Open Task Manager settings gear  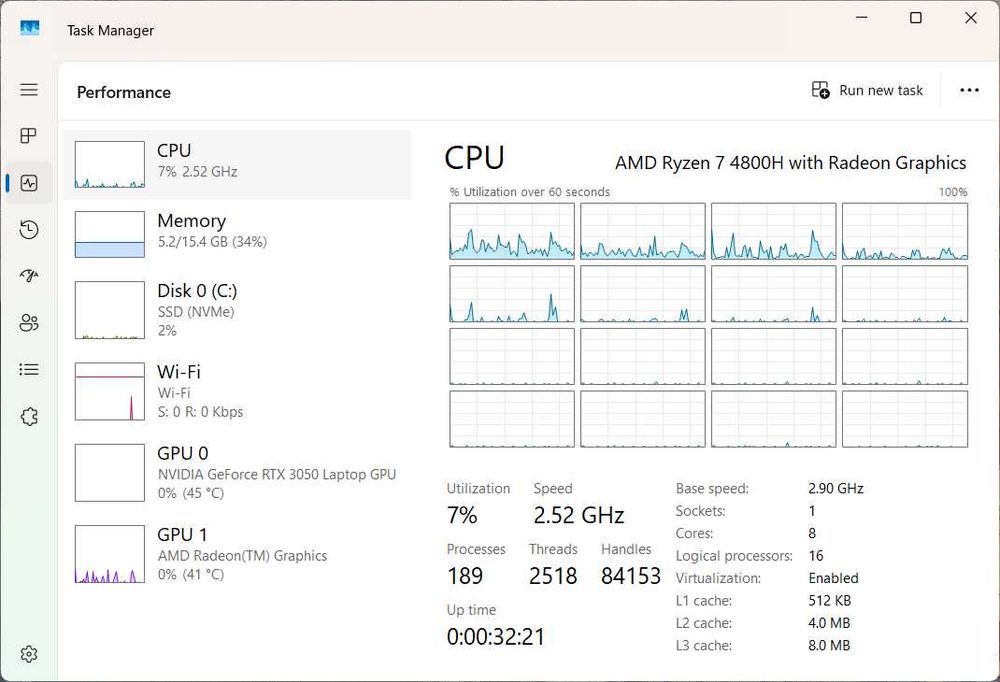pos(29,654)
